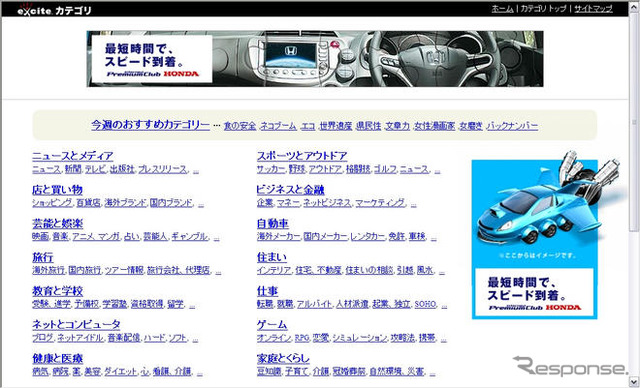Open 国内メーカー subcategory

(325, 237)
